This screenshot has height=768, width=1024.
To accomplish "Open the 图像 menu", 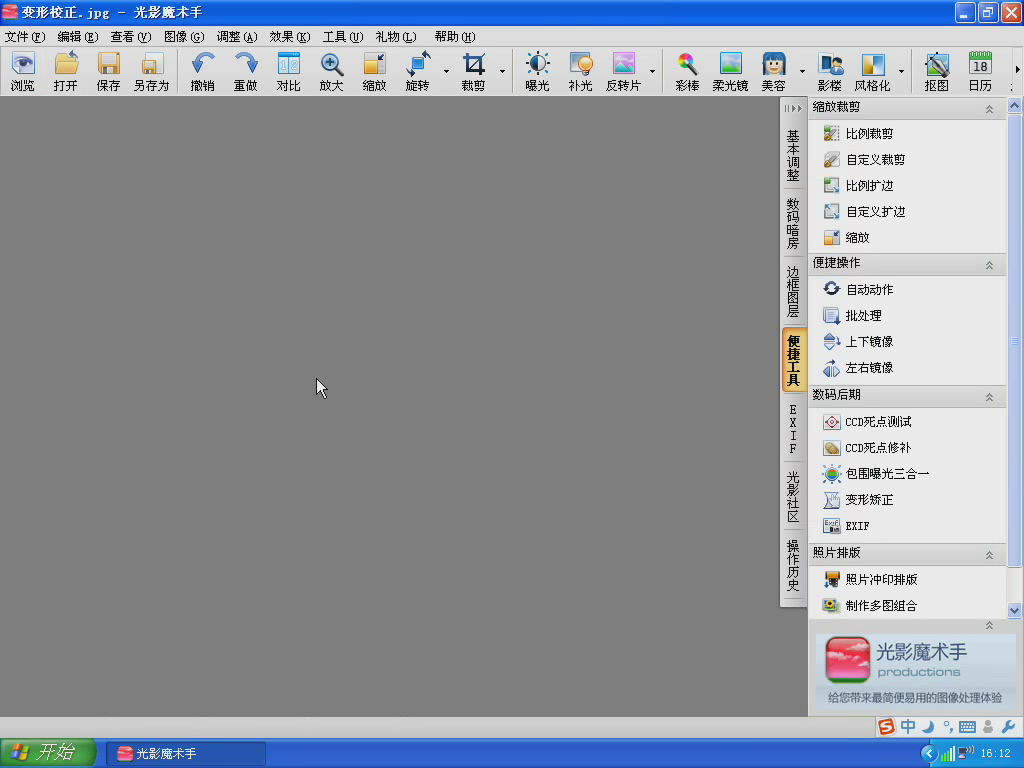I will [184, 37].
